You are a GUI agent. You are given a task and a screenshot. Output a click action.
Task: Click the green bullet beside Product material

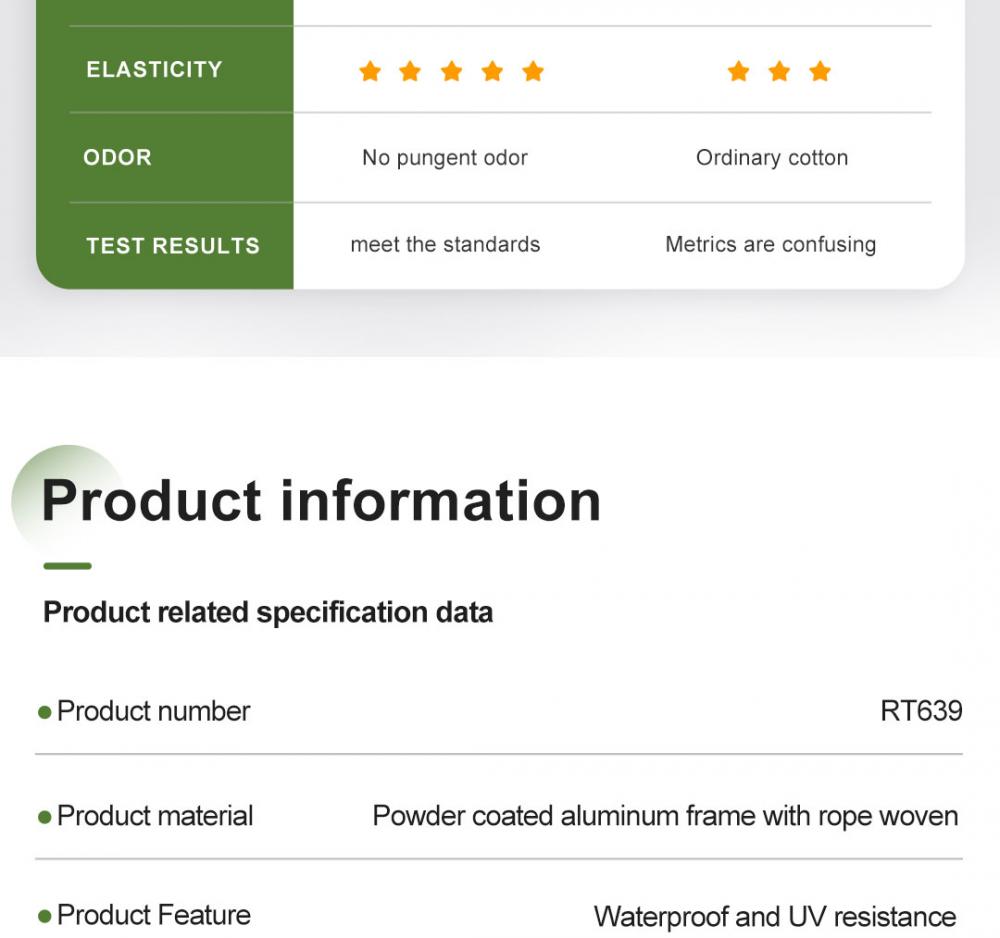coord(45,817)
